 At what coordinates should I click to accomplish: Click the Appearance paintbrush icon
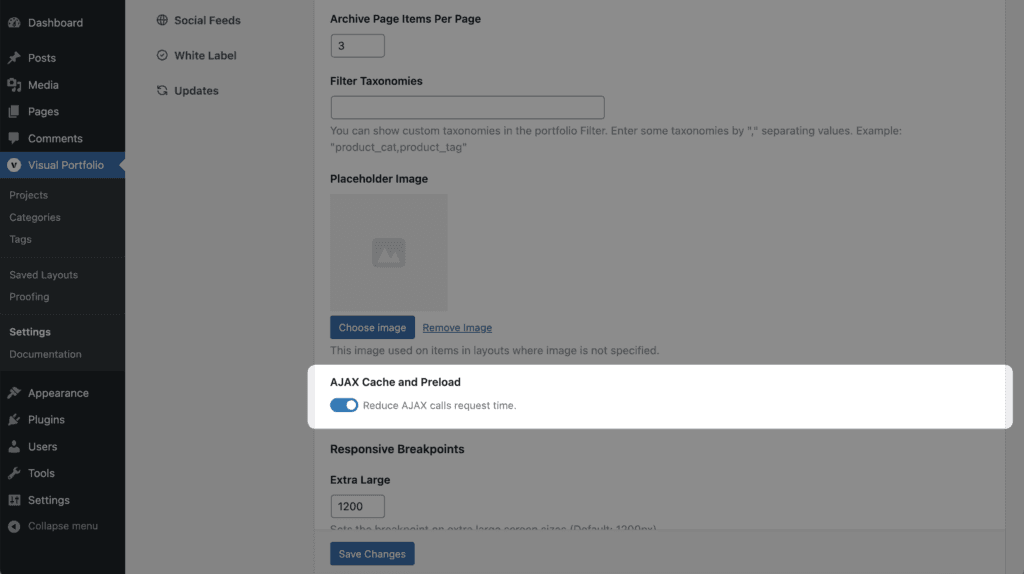point(14,392)
